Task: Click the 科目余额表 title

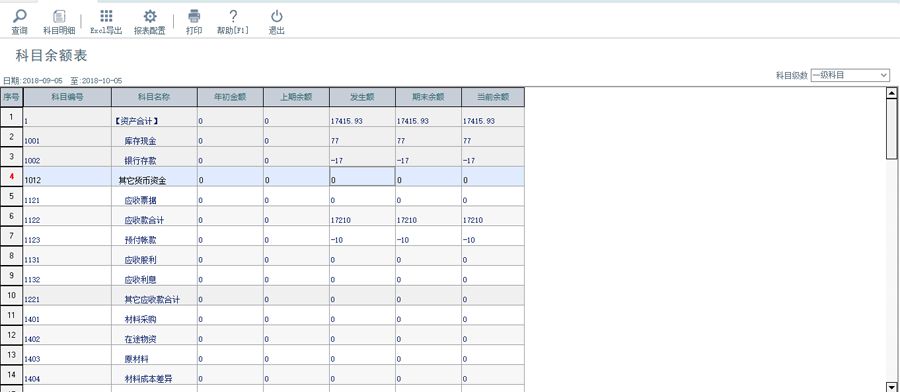Action: pos(51,56)
